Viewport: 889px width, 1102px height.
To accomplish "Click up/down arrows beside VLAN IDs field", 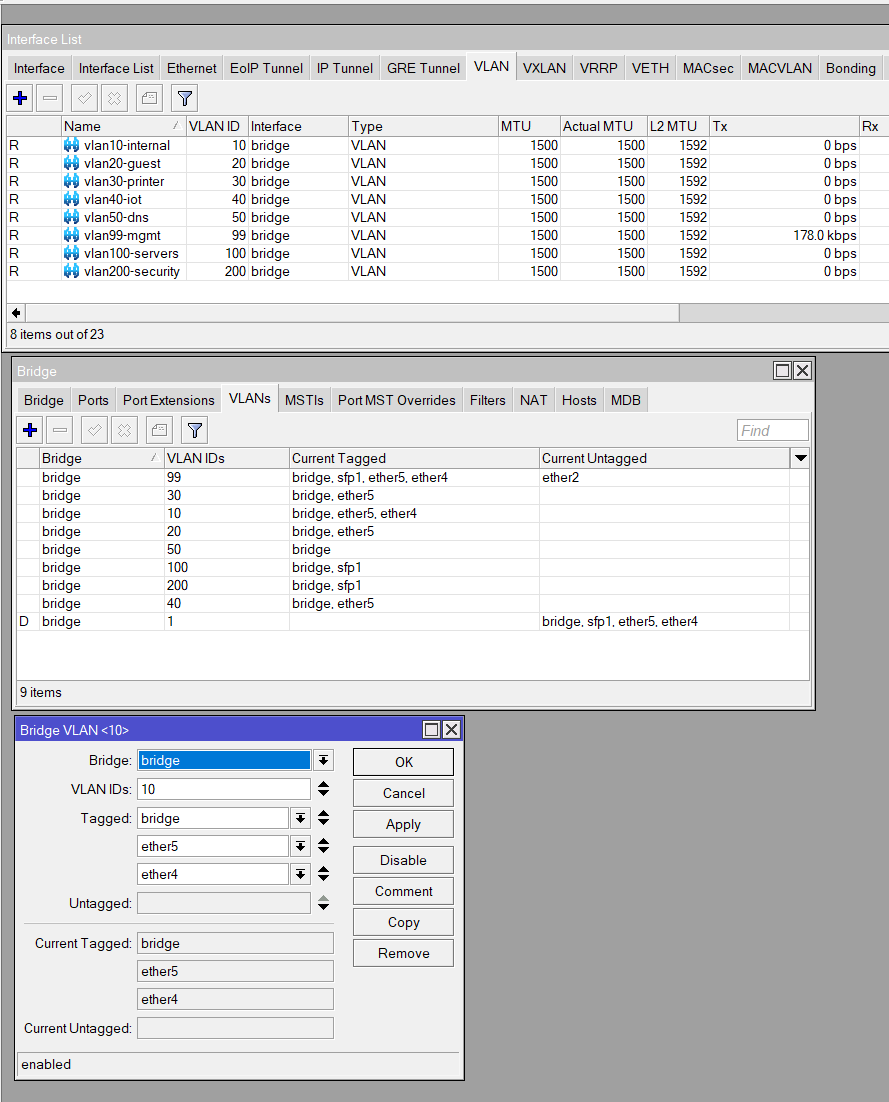I will tap(323, 789).
